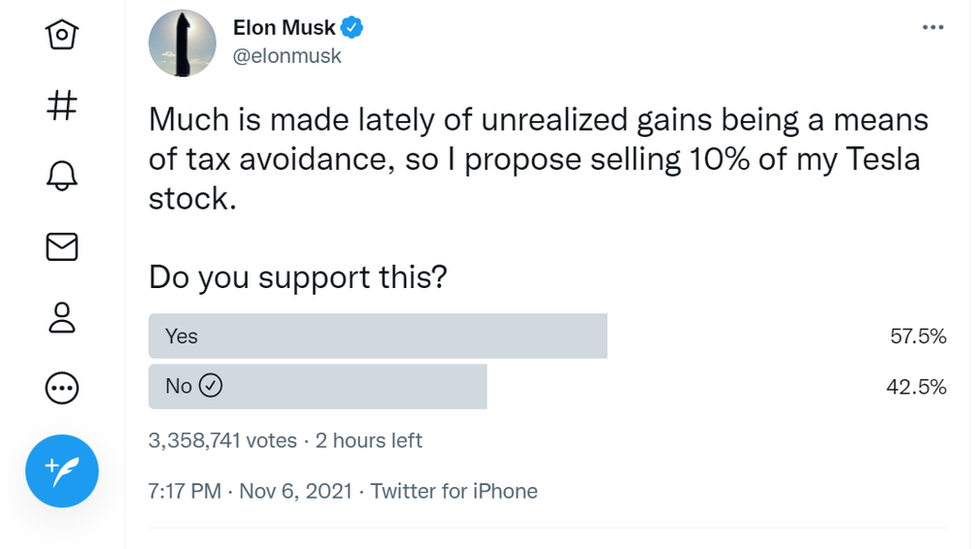Image resolution: width=976 pixels, height=549 pixels.
Task: Click the blue verified badge
Action: tap(352, 28)
